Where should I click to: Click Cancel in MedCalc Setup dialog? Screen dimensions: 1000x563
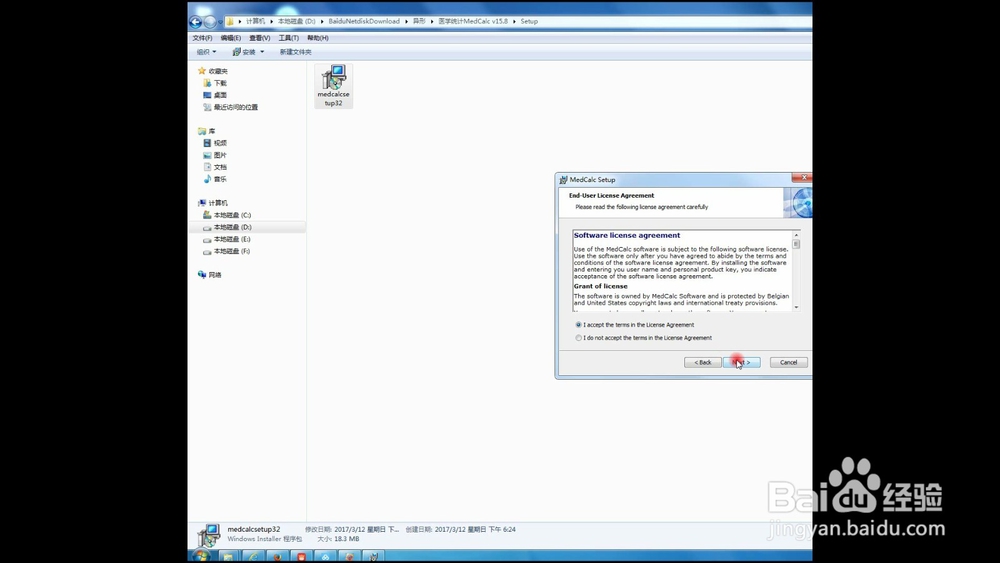click(789, 362)
